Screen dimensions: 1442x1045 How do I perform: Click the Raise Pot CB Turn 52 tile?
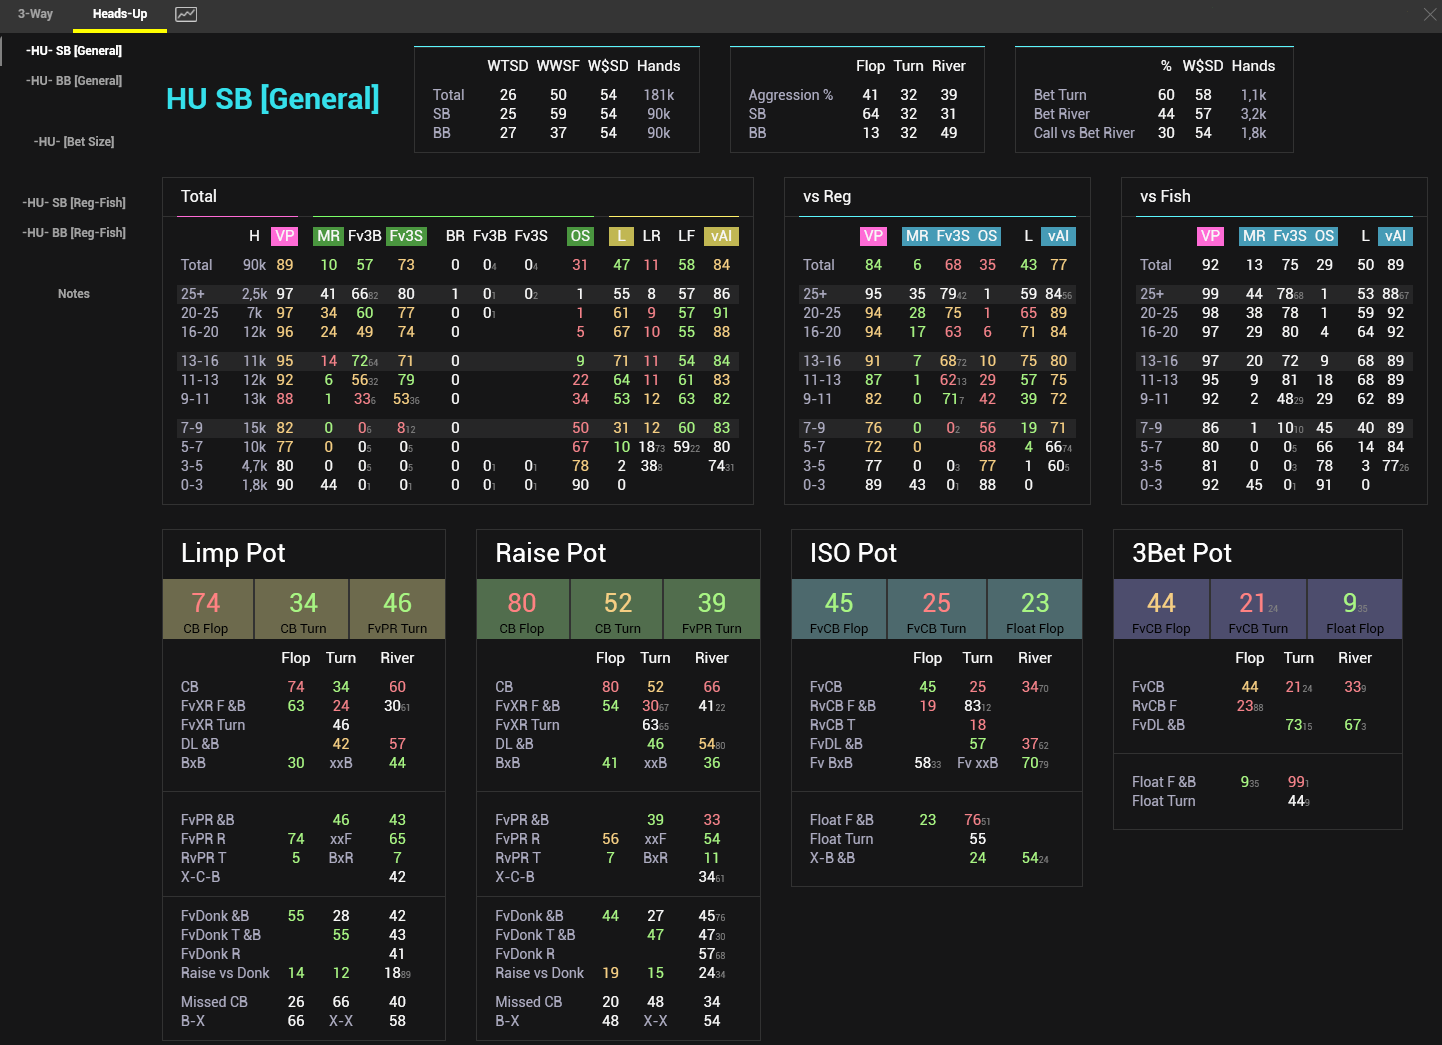click(617, 609)
